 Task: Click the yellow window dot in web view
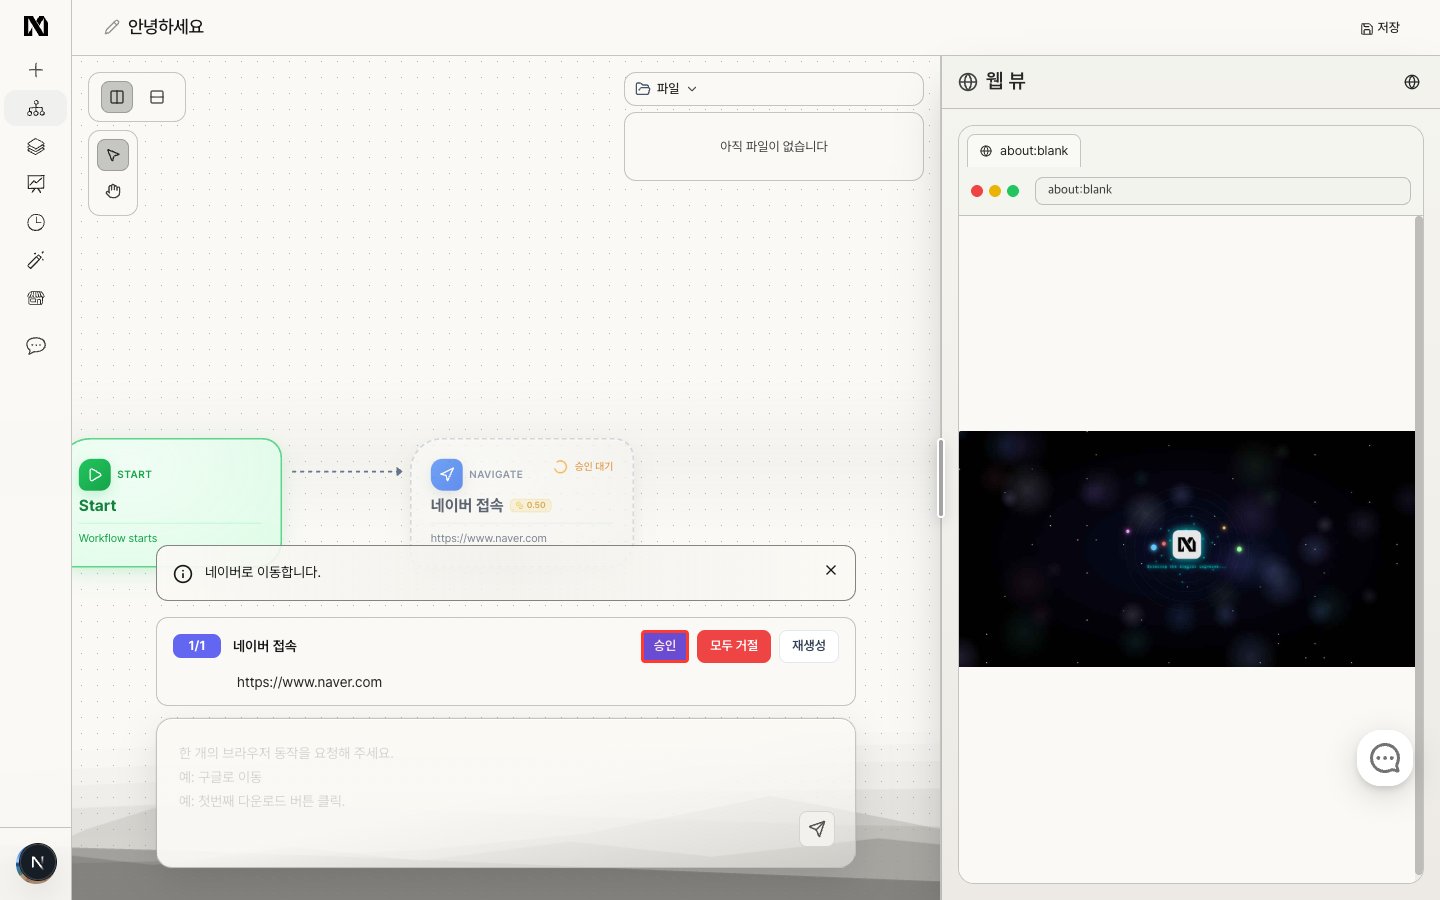tap(995, 191)
